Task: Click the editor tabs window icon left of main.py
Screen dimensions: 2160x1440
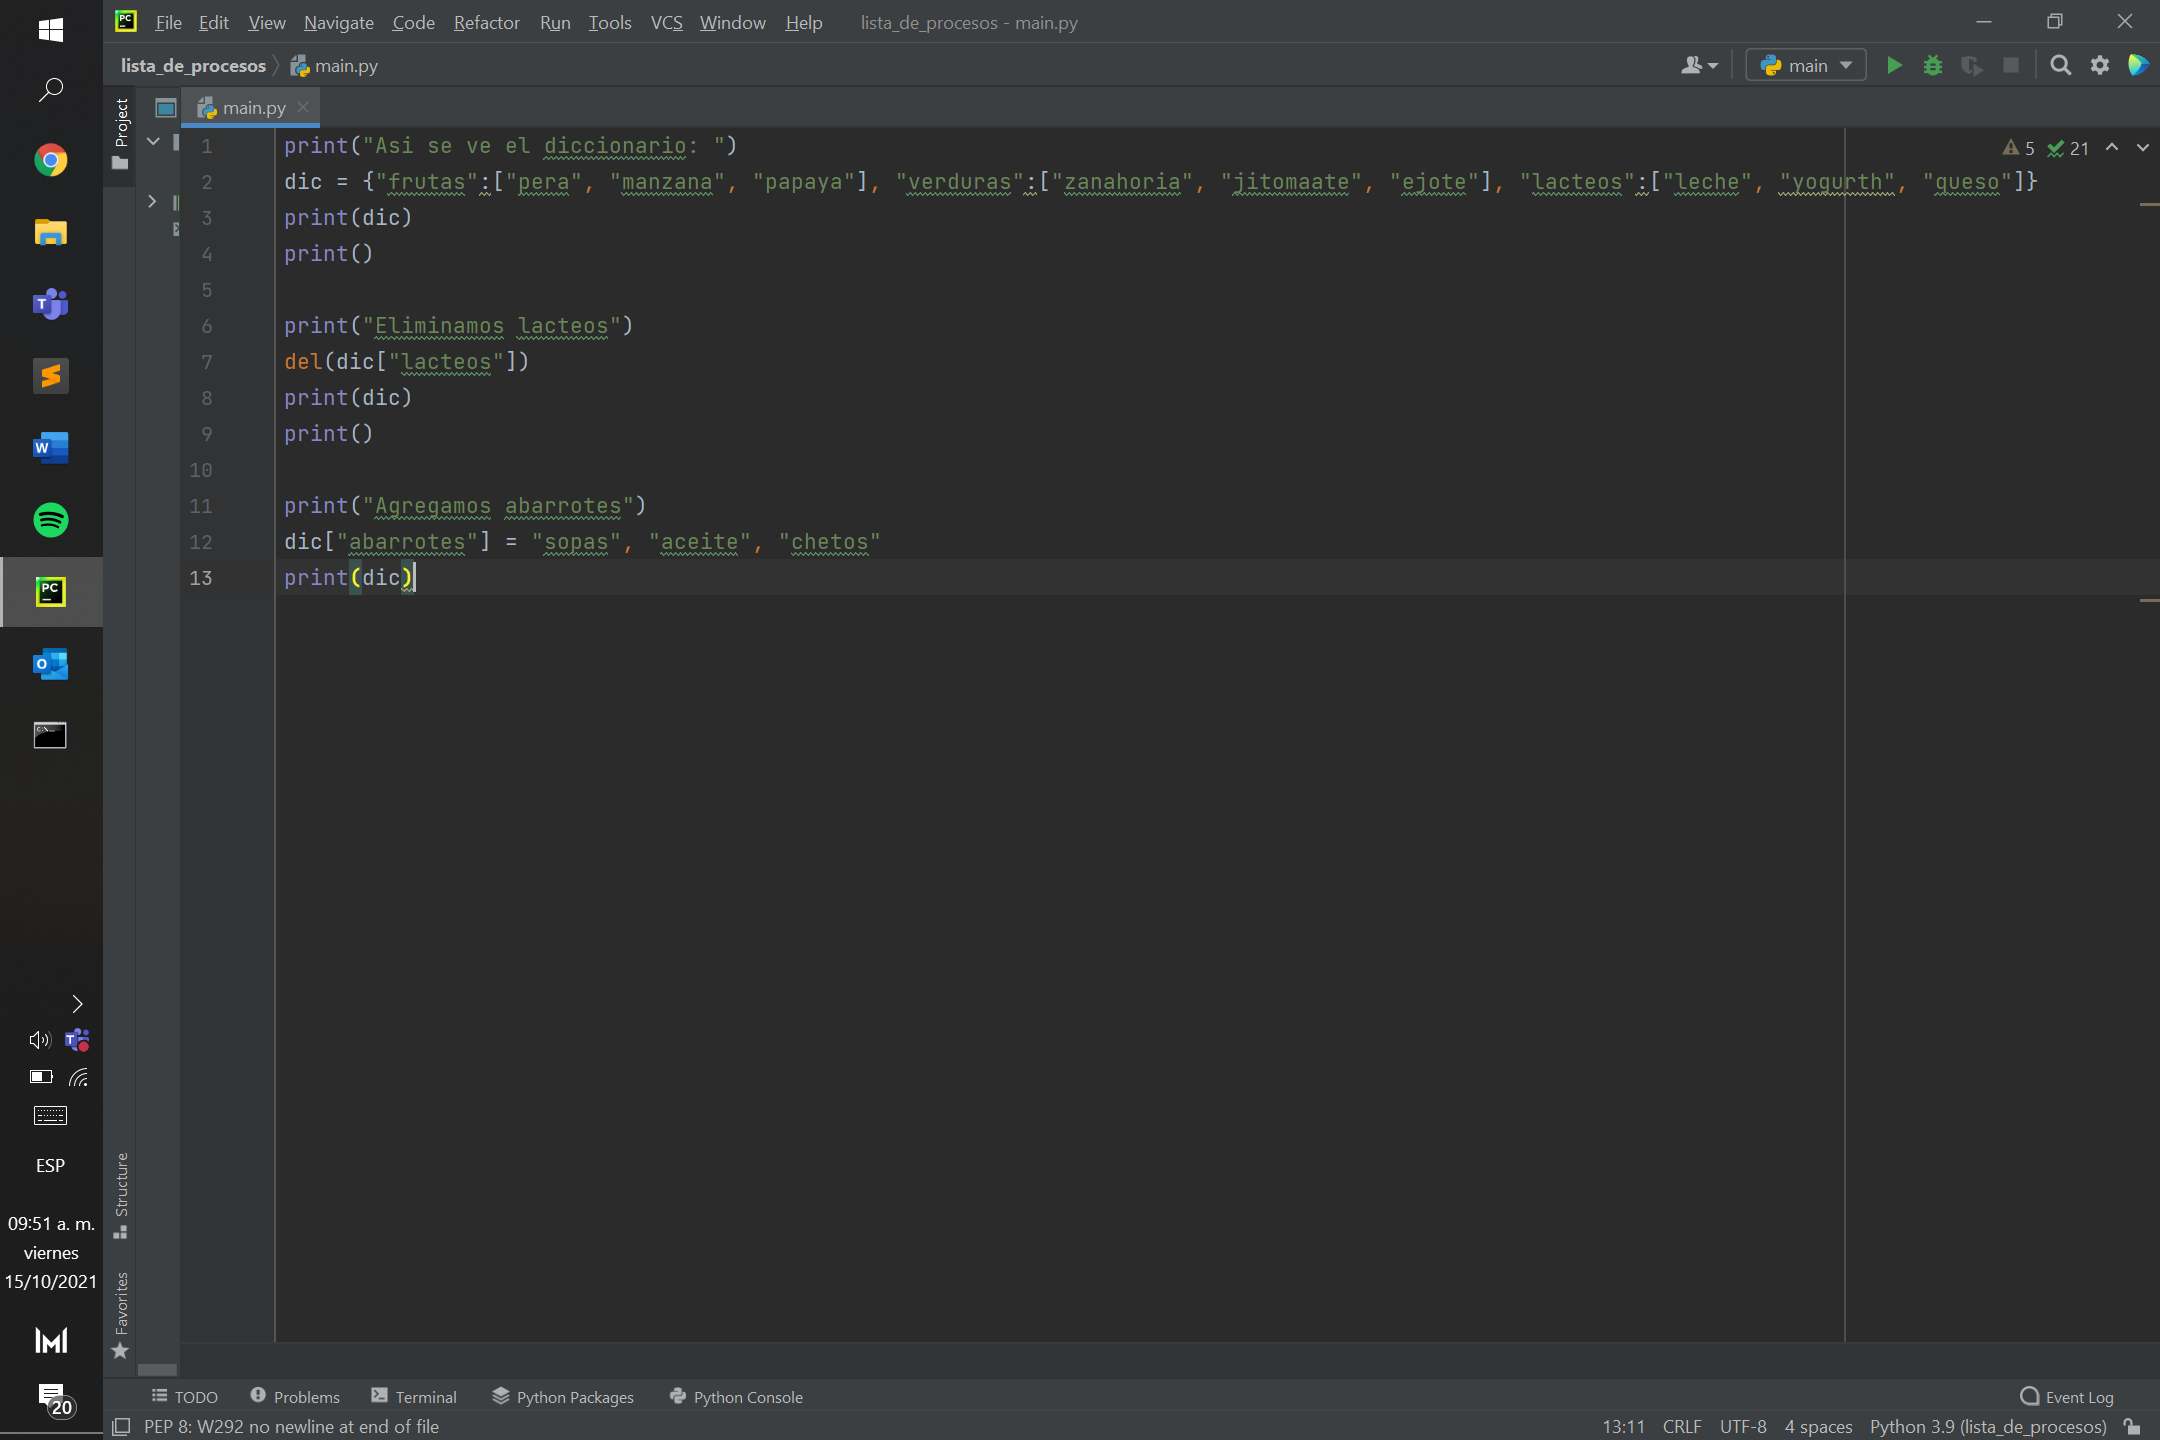Action: tap(166, 107)
